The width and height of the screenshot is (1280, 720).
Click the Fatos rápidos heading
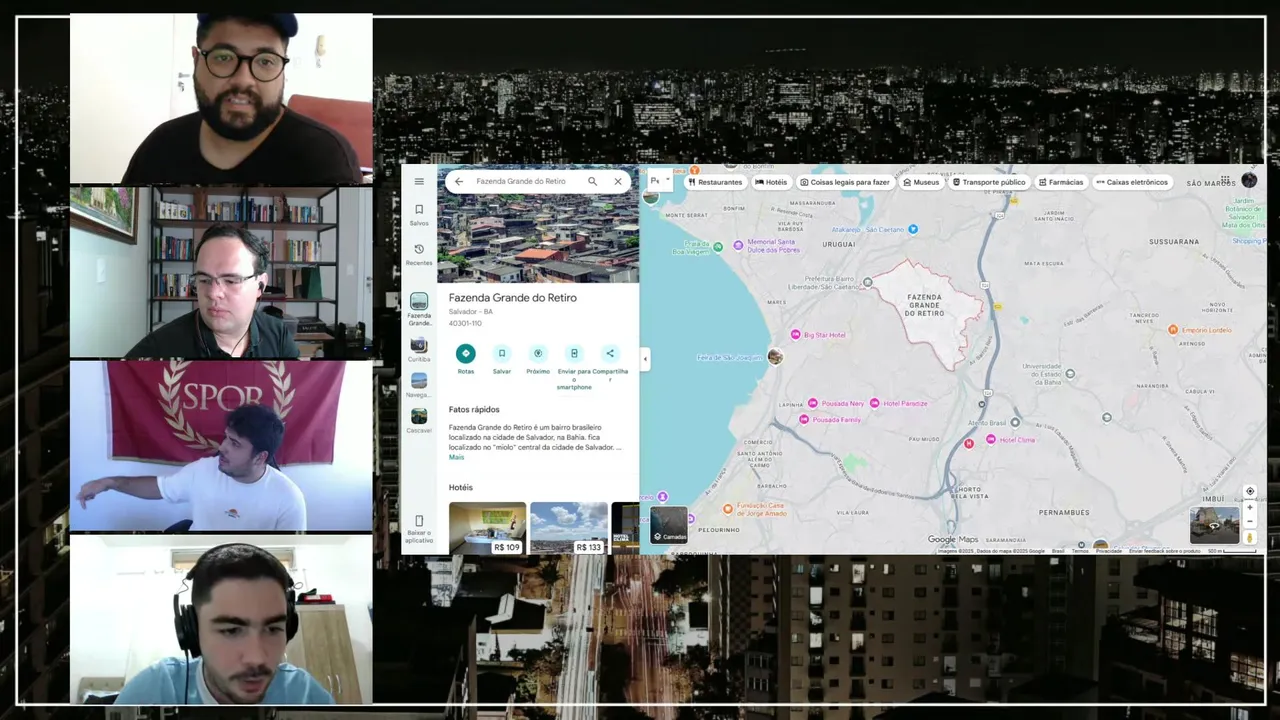[x=474, y=409]
